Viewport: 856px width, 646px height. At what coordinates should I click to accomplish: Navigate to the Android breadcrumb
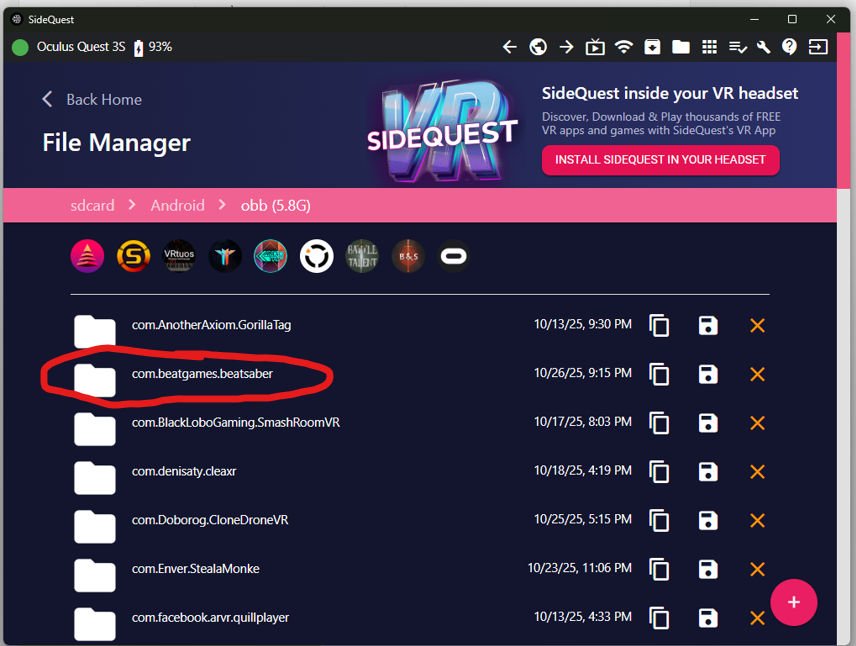point(177,205)
